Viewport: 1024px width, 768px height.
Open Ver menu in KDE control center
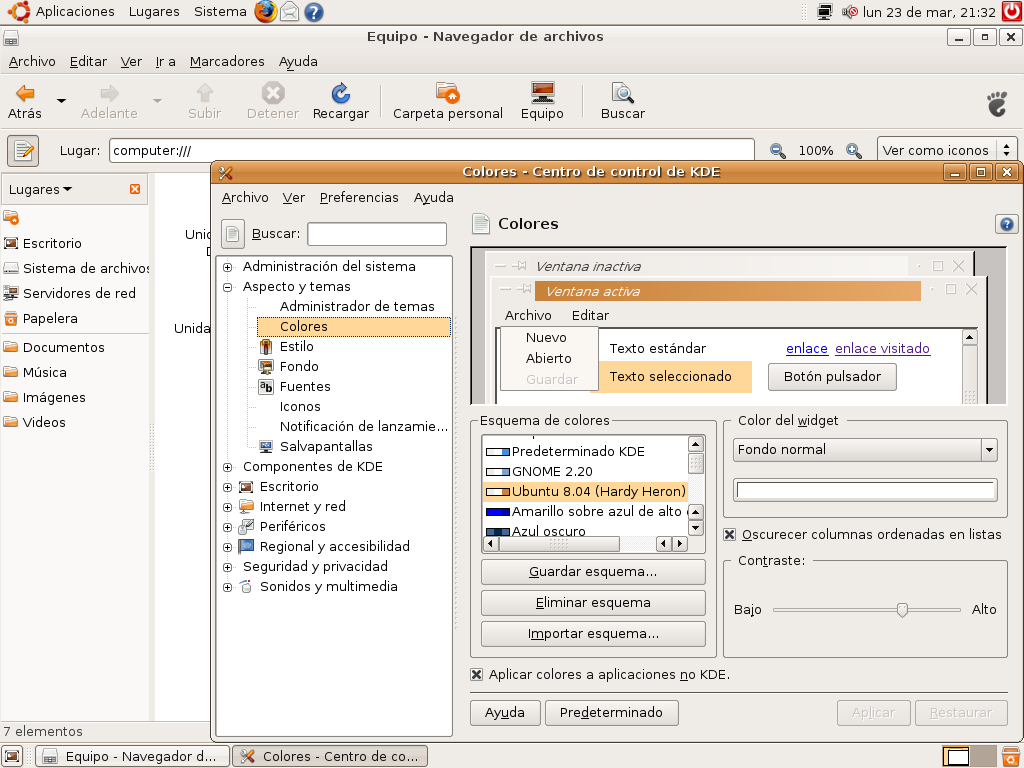pos(293,198)
